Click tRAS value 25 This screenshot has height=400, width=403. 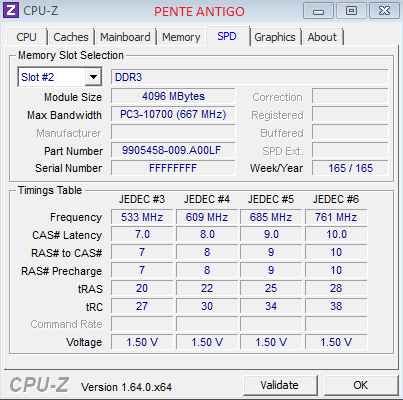coord(271,288)
